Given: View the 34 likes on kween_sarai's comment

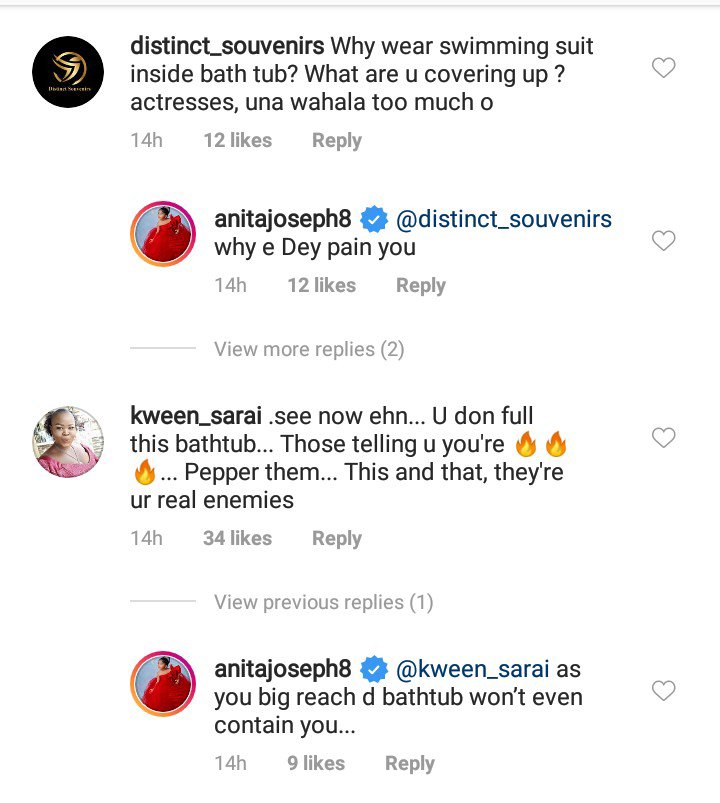Looking at the screenshot, I should (237, 539).
